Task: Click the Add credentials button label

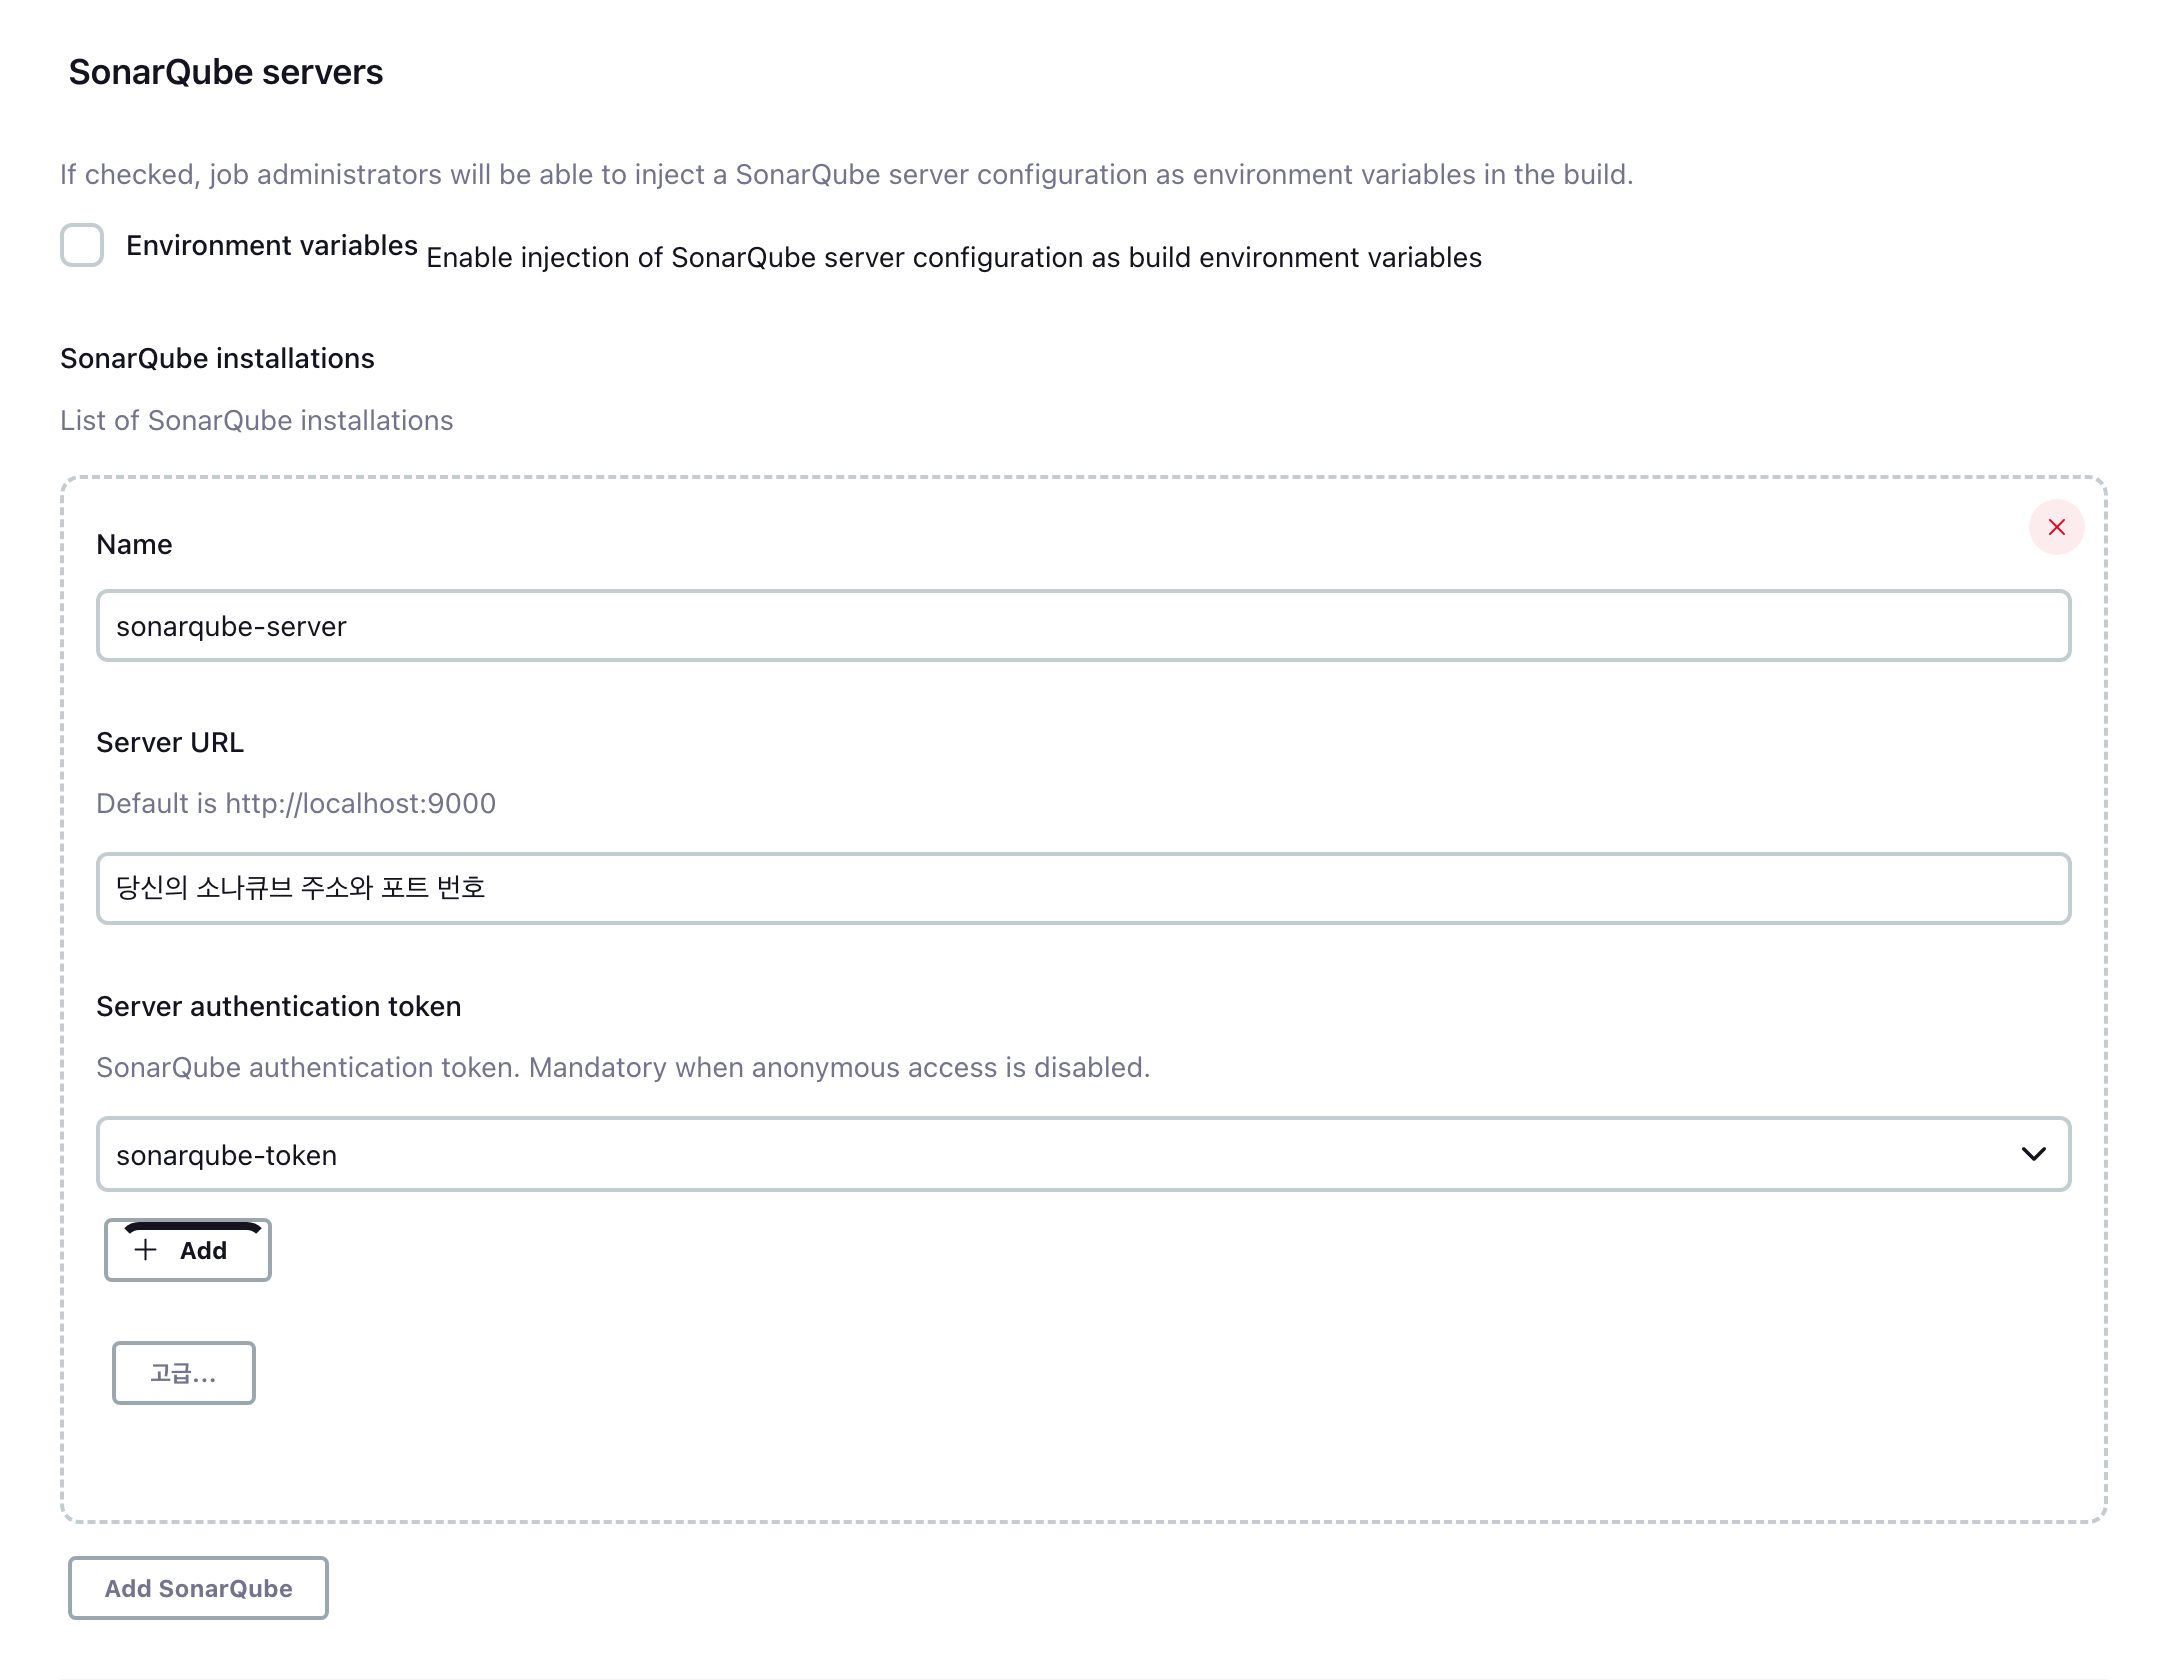Action: (x=203, y=1250)
